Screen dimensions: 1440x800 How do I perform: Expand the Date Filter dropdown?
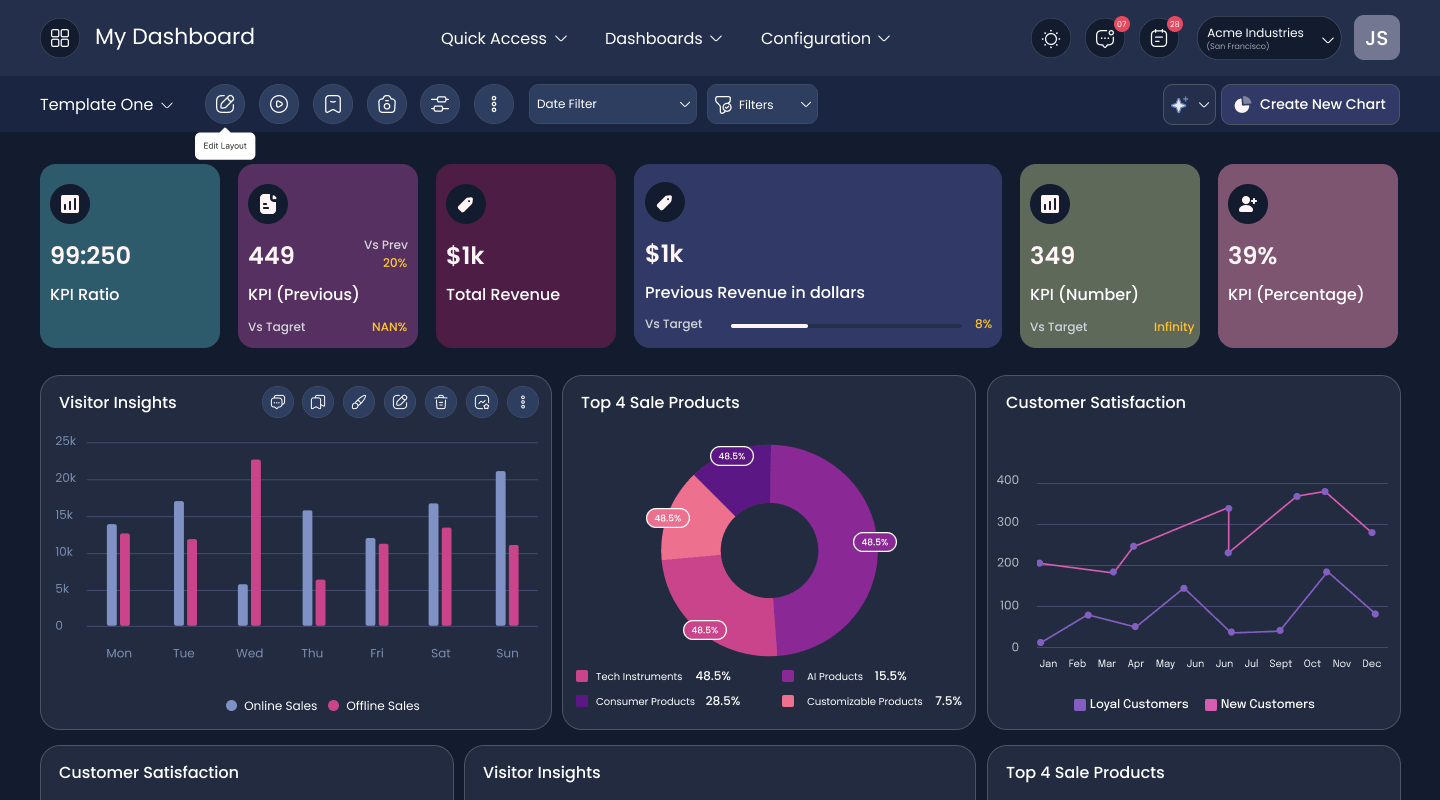tap(613, 104)
